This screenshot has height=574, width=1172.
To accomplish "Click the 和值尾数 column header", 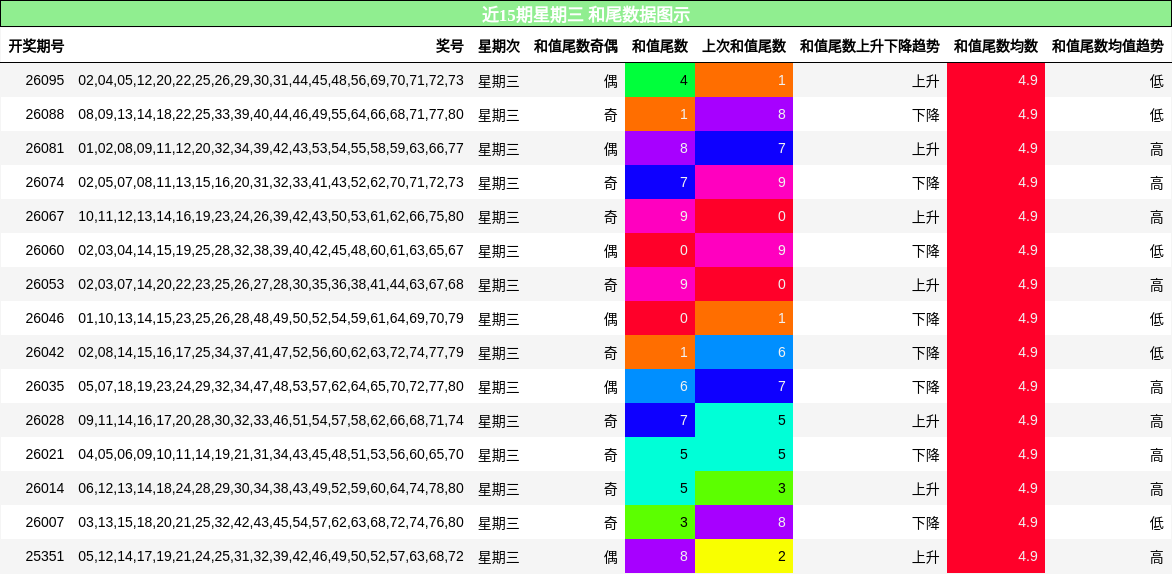I will tap(660, 46).
